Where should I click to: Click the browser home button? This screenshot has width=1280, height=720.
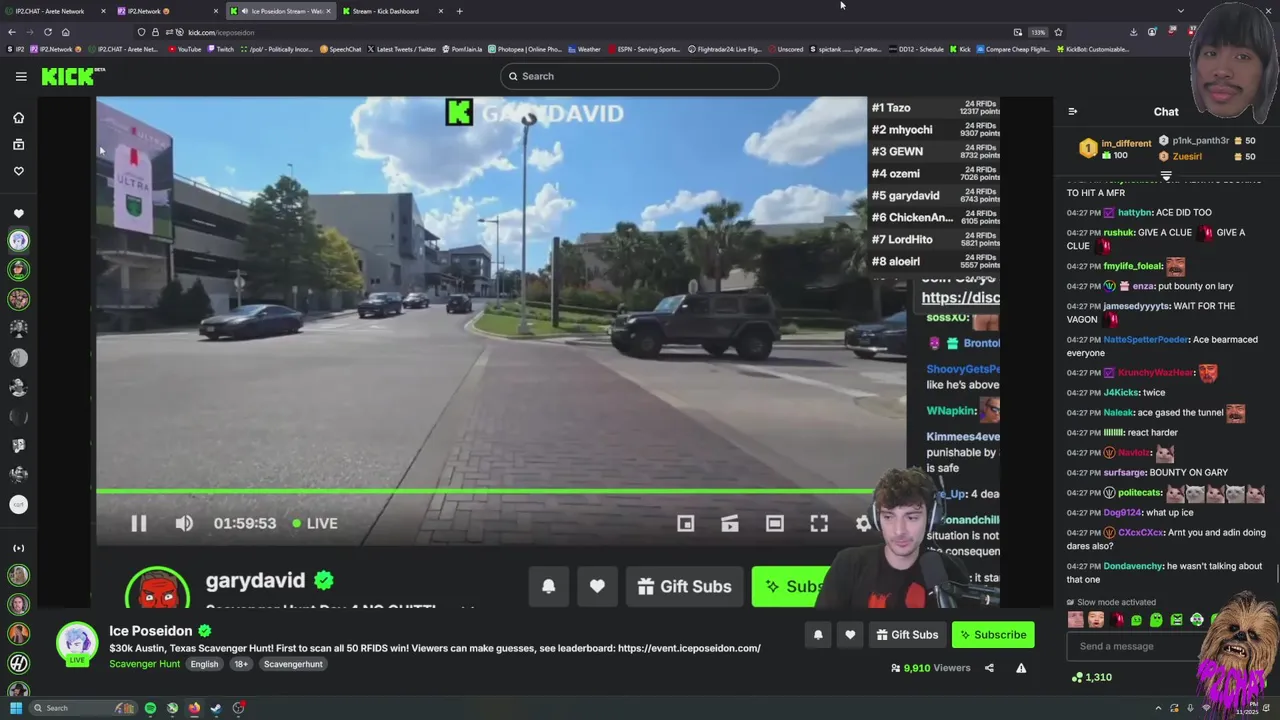pyautogui.click(x=66, y=32)
